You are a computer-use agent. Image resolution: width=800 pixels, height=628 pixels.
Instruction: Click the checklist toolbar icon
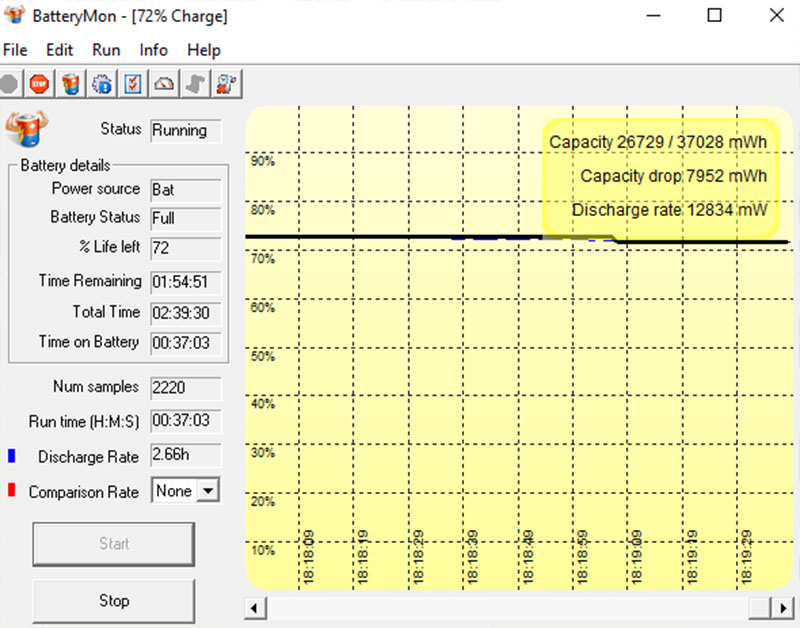pos(132,84)
